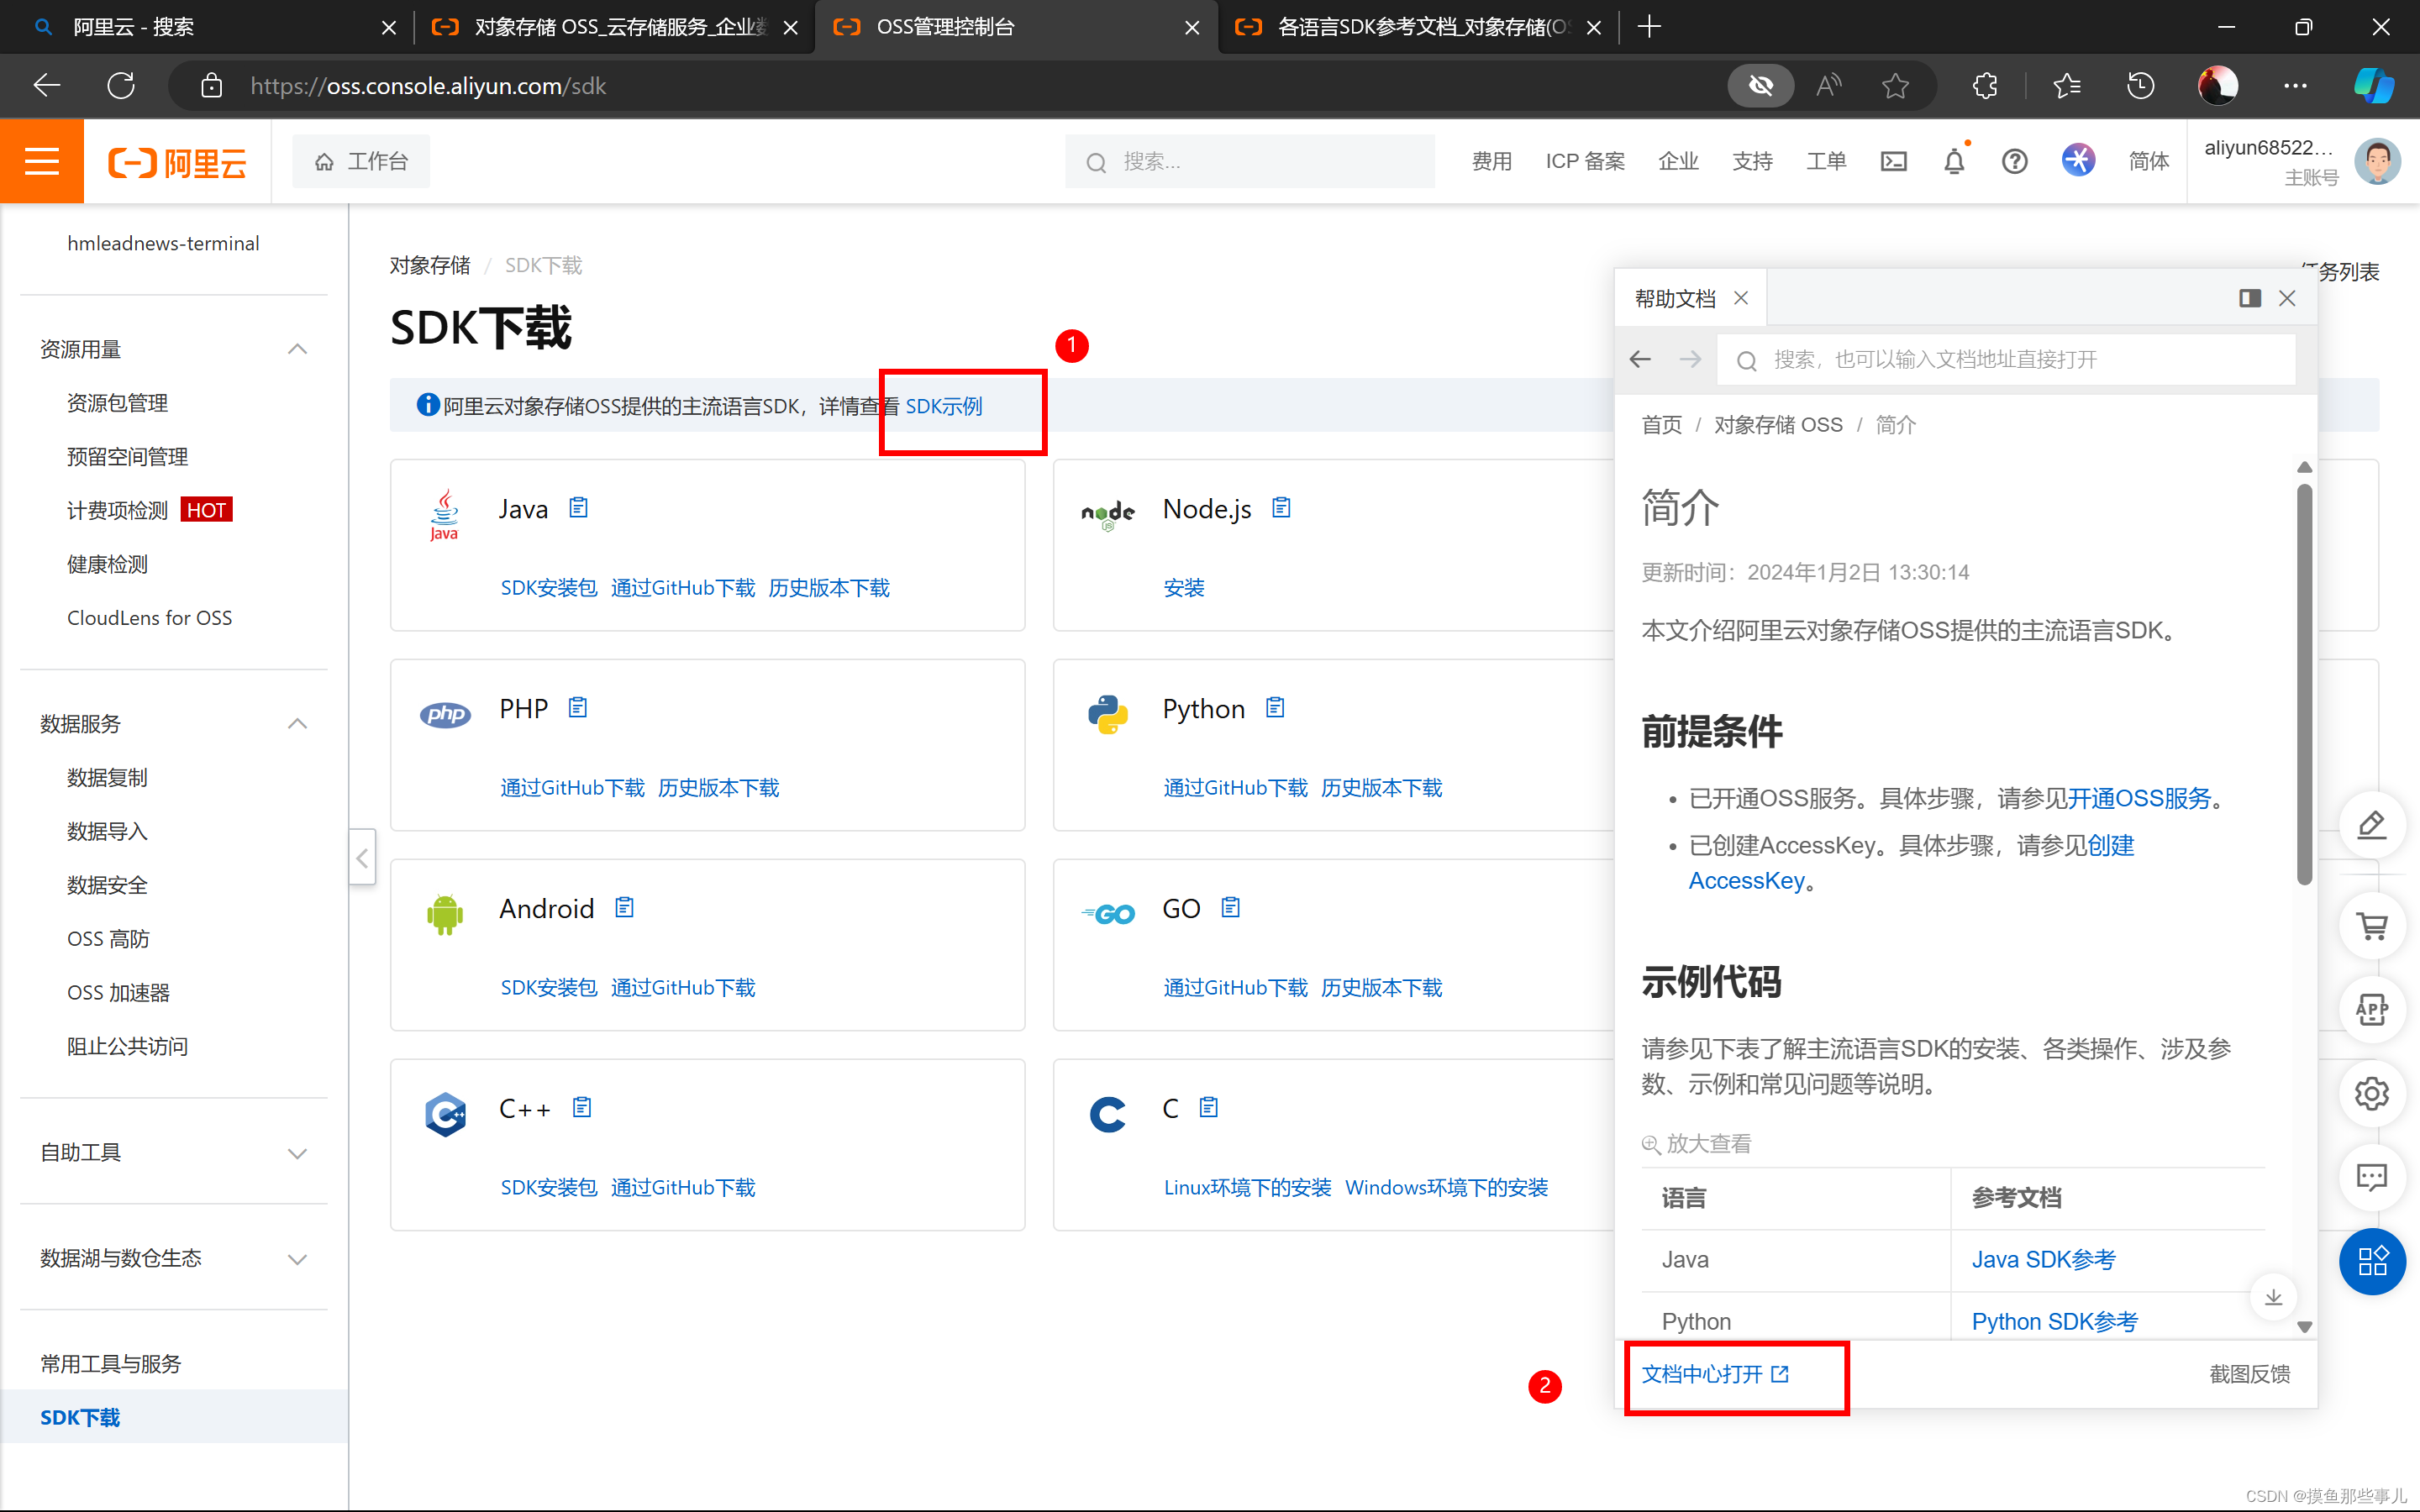Click the blue floating apps grid button
The width and height of the screenshot is (2420, 1512).
pyautogui.click(x=2372, y=1261)
